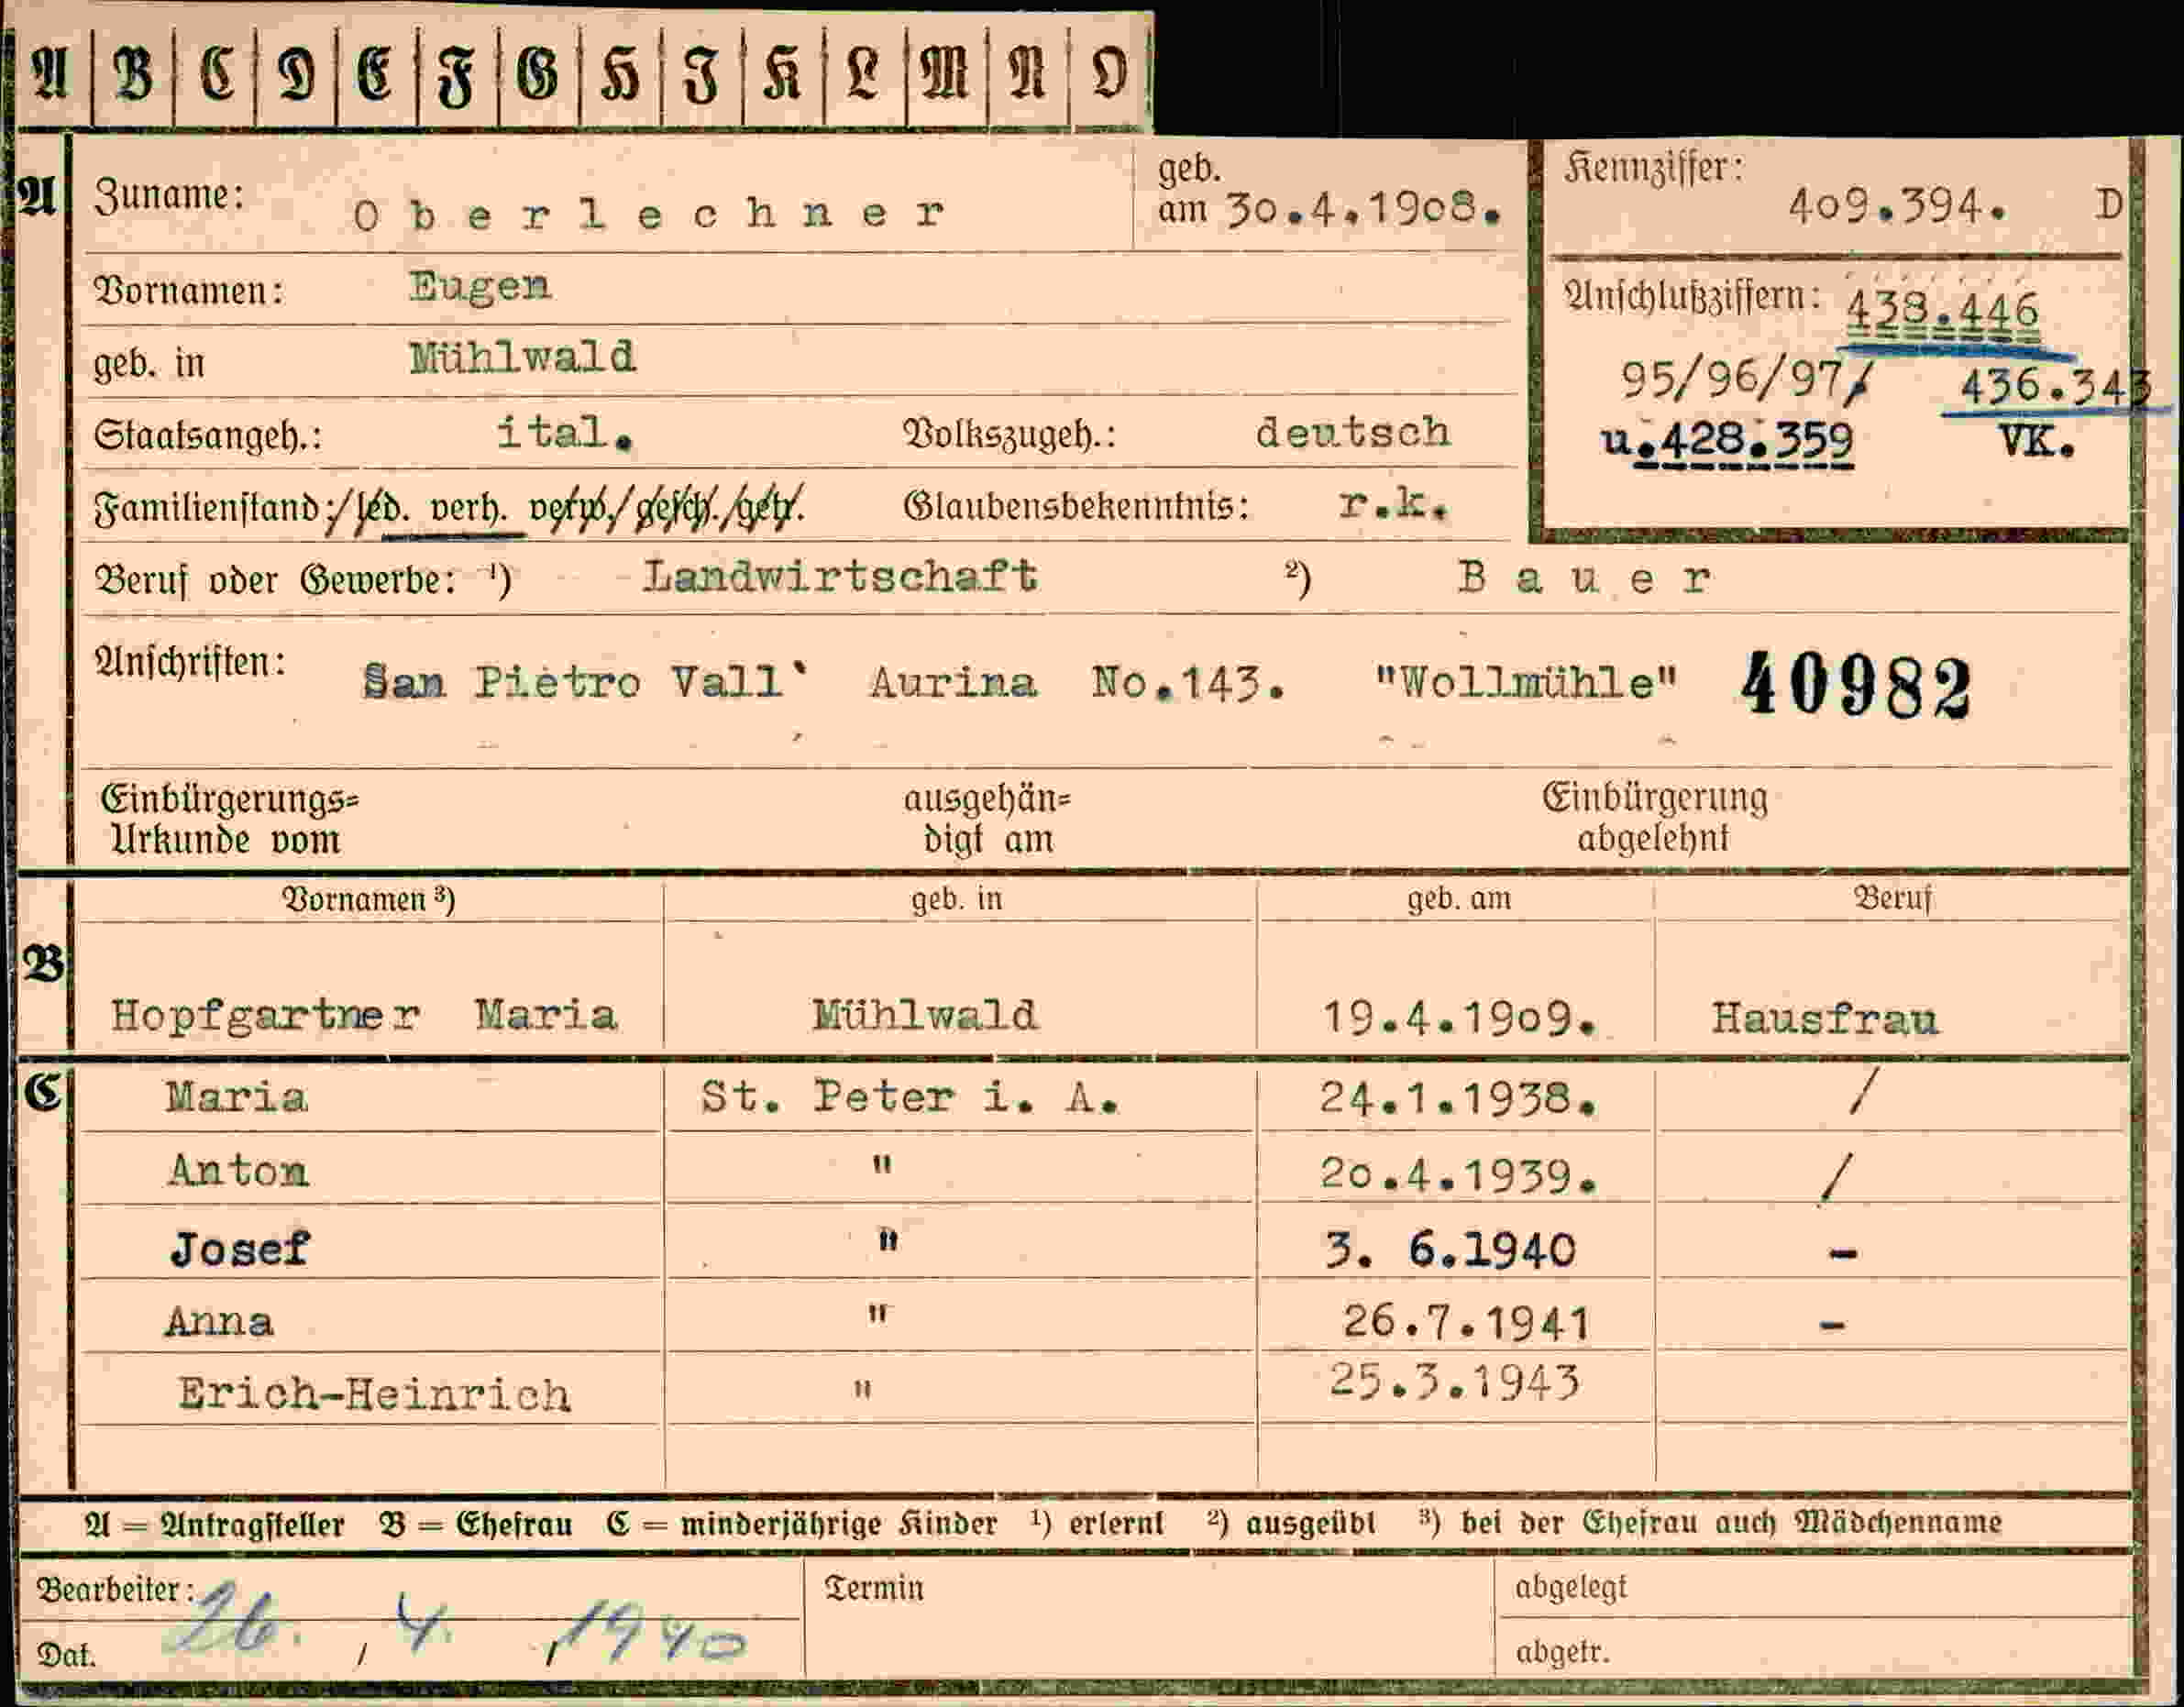The width and height of the screenshot is (2184, 1707).
Task: Click the wife's birth date '19.4.1909.'
Action: point(1459,1019)
